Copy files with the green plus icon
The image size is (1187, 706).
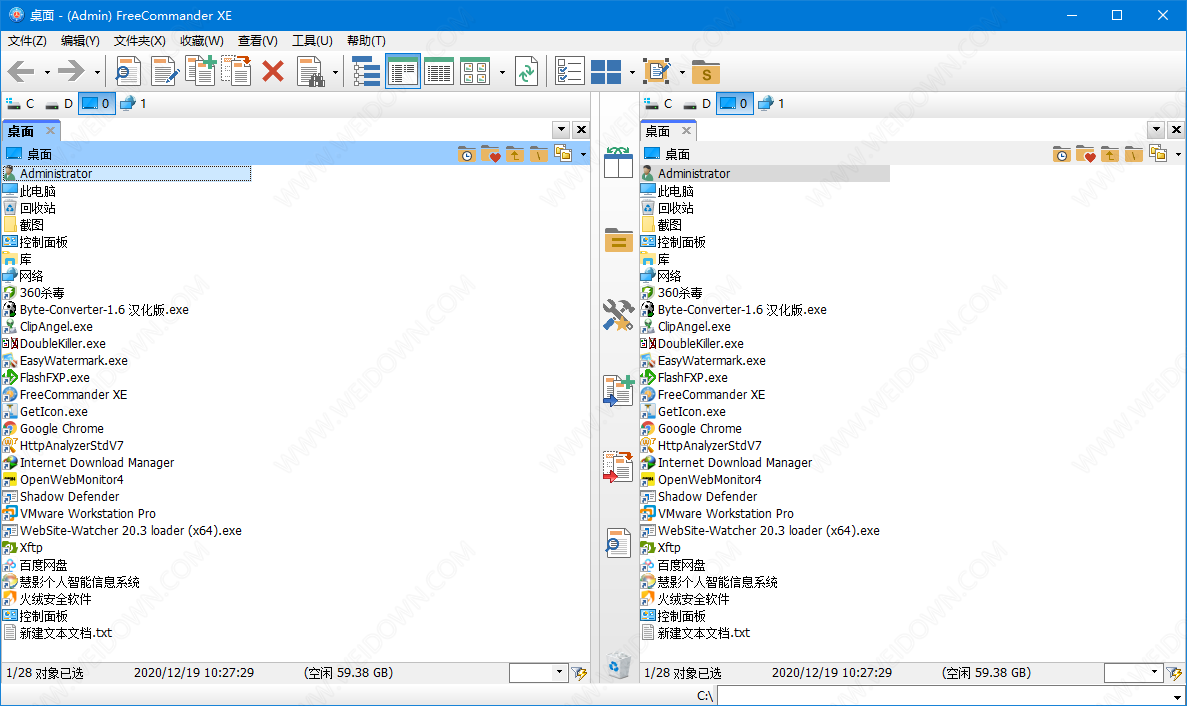201,72
